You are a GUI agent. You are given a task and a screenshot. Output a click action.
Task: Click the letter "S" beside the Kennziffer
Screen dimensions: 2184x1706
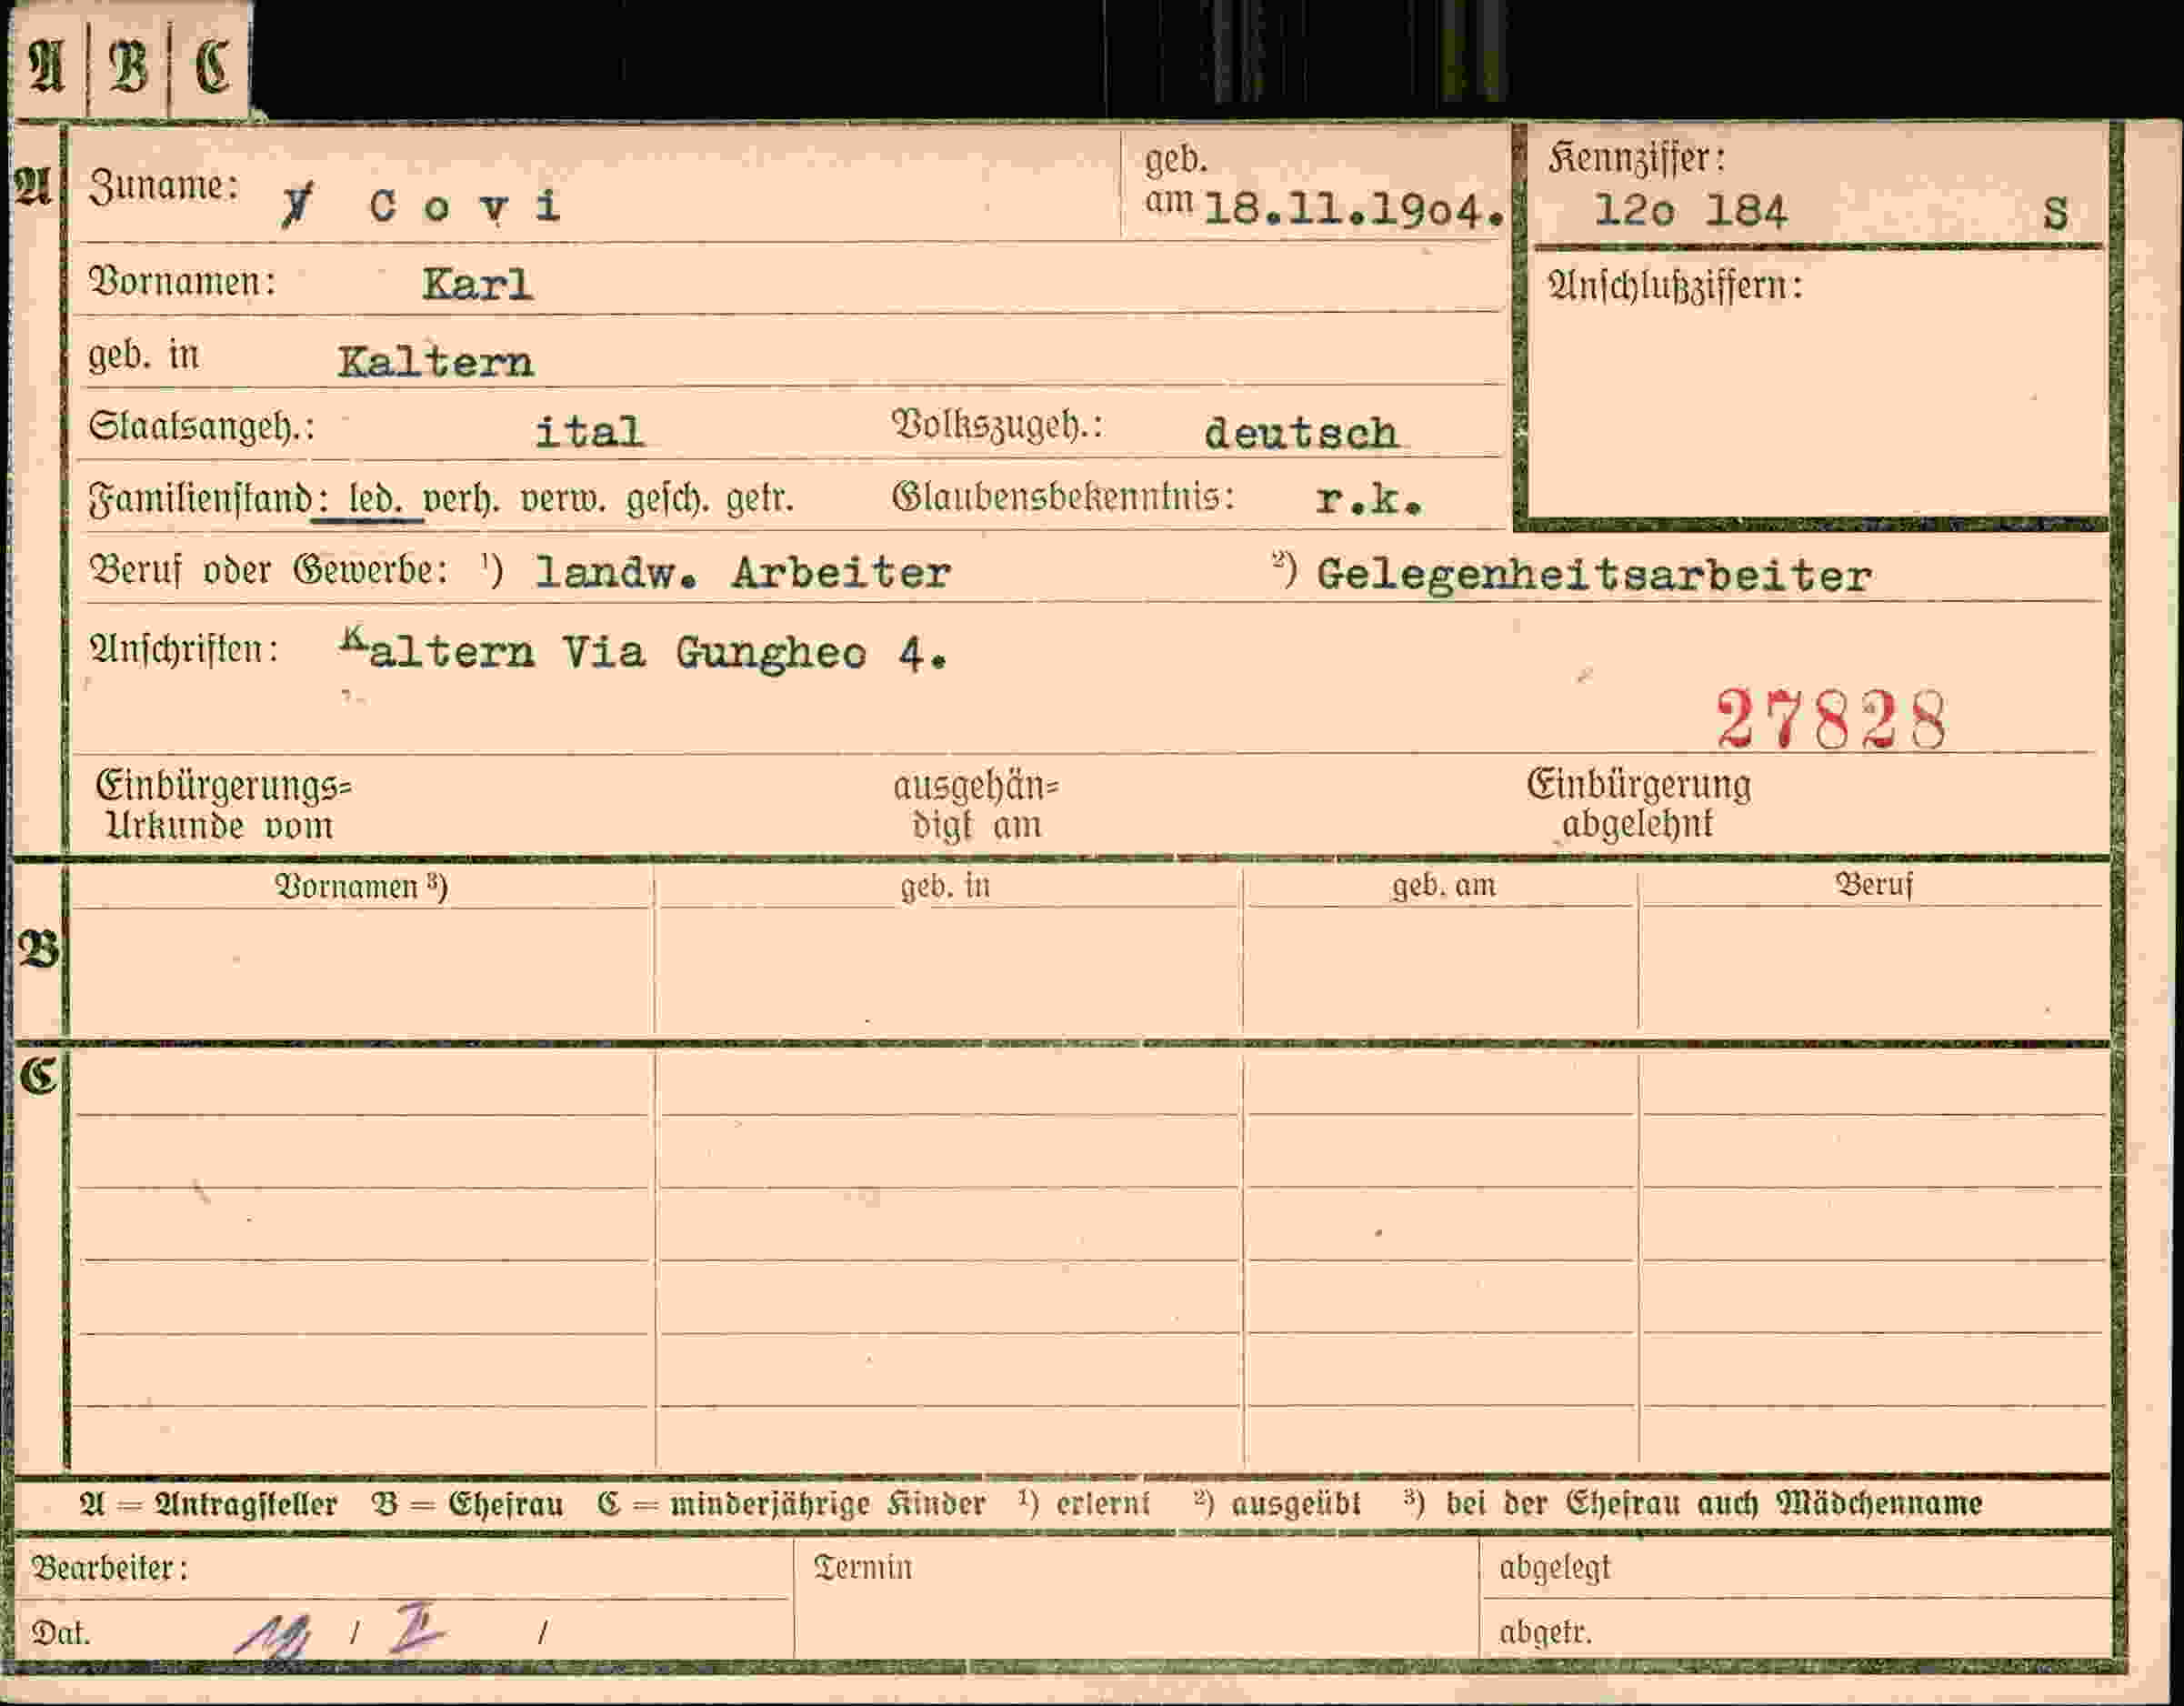pos(2055,213)
